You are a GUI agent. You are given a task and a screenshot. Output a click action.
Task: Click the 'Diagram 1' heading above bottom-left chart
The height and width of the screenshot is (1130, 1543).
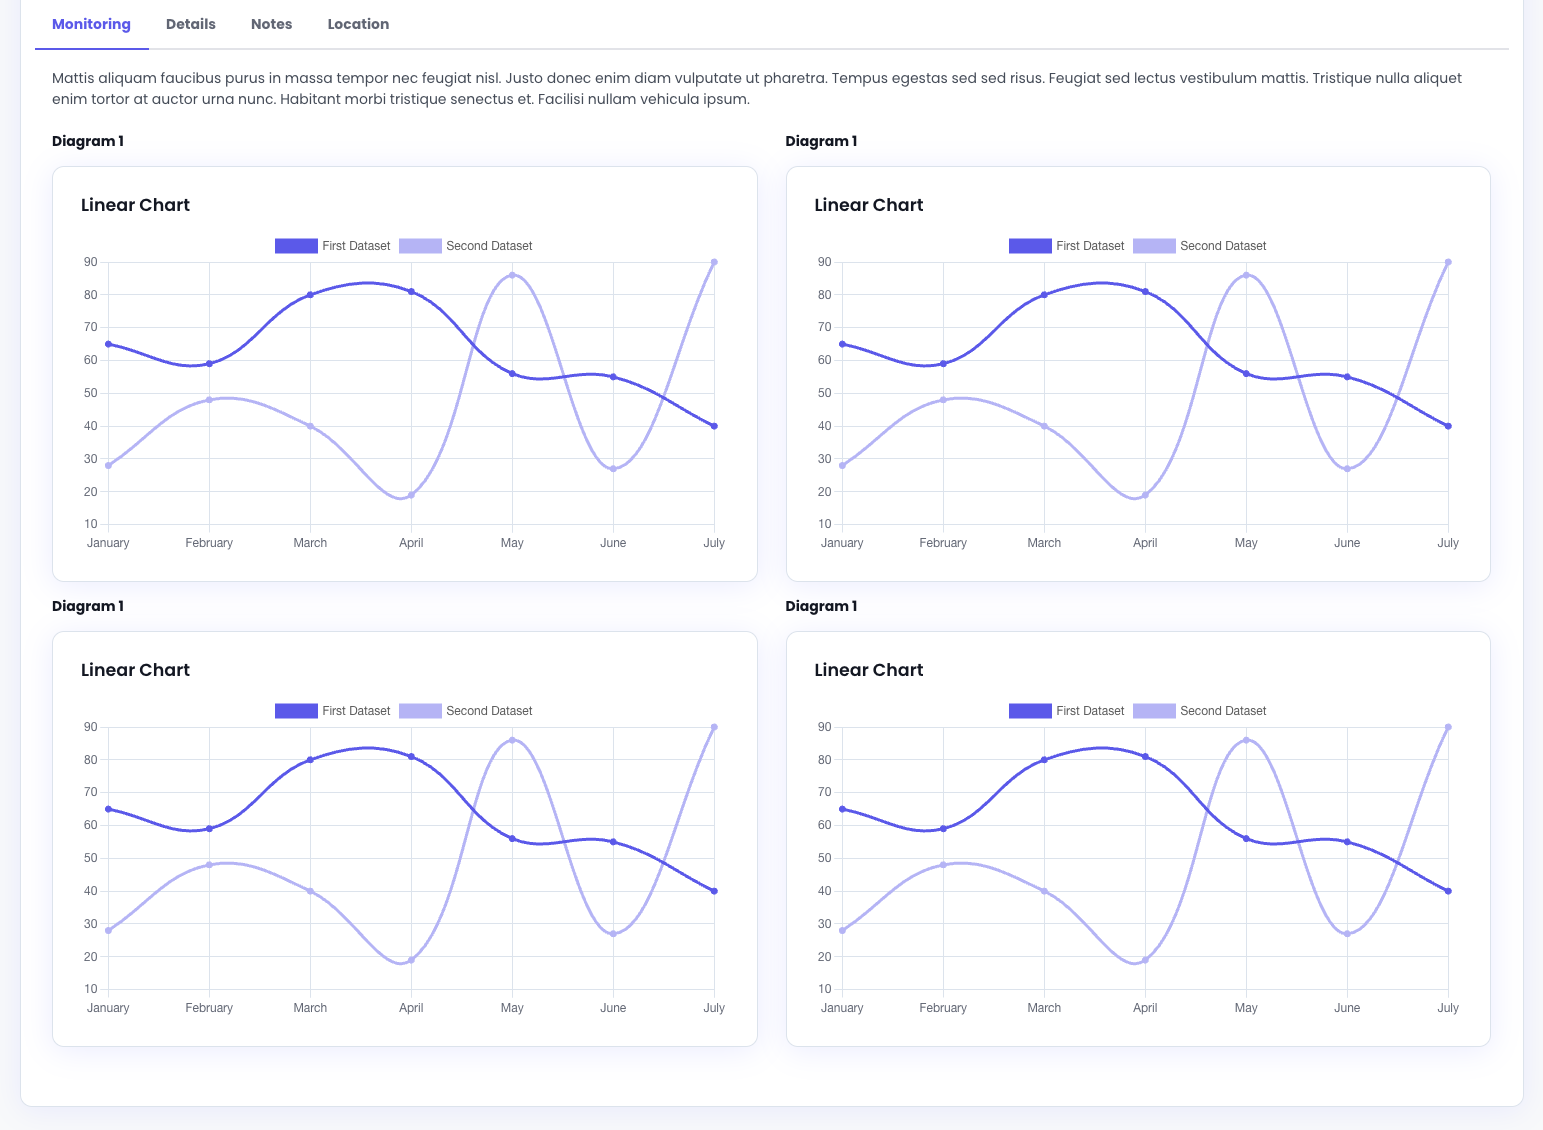coord(88,606)
